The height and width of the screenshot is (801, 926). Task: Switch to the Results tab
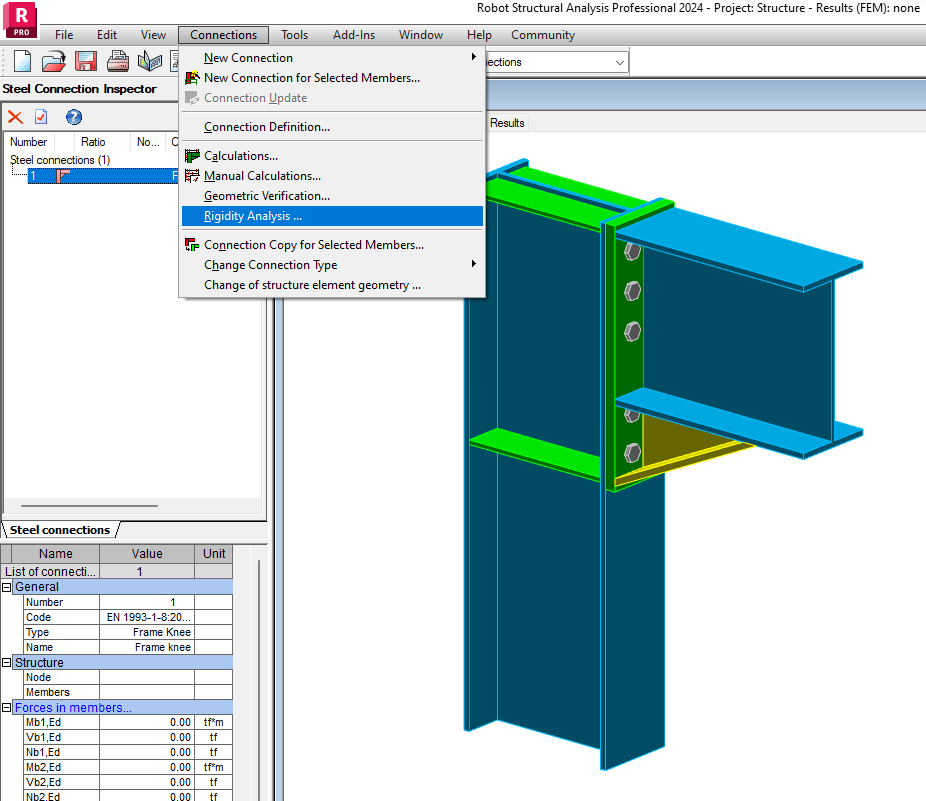pos(507,123)
